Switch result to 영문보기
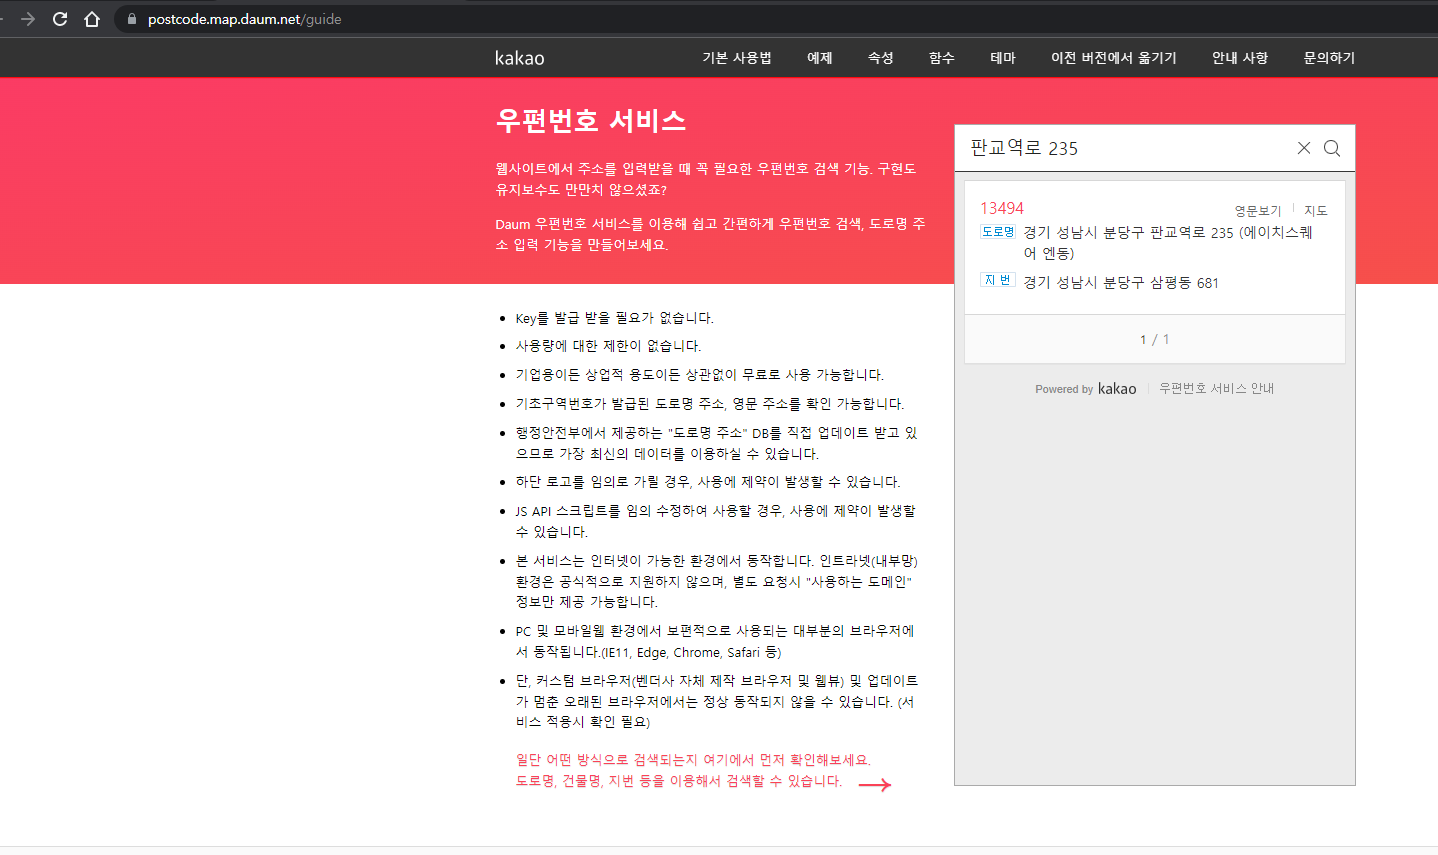This screenshot has width=1438, height=855. [1257, 211]
